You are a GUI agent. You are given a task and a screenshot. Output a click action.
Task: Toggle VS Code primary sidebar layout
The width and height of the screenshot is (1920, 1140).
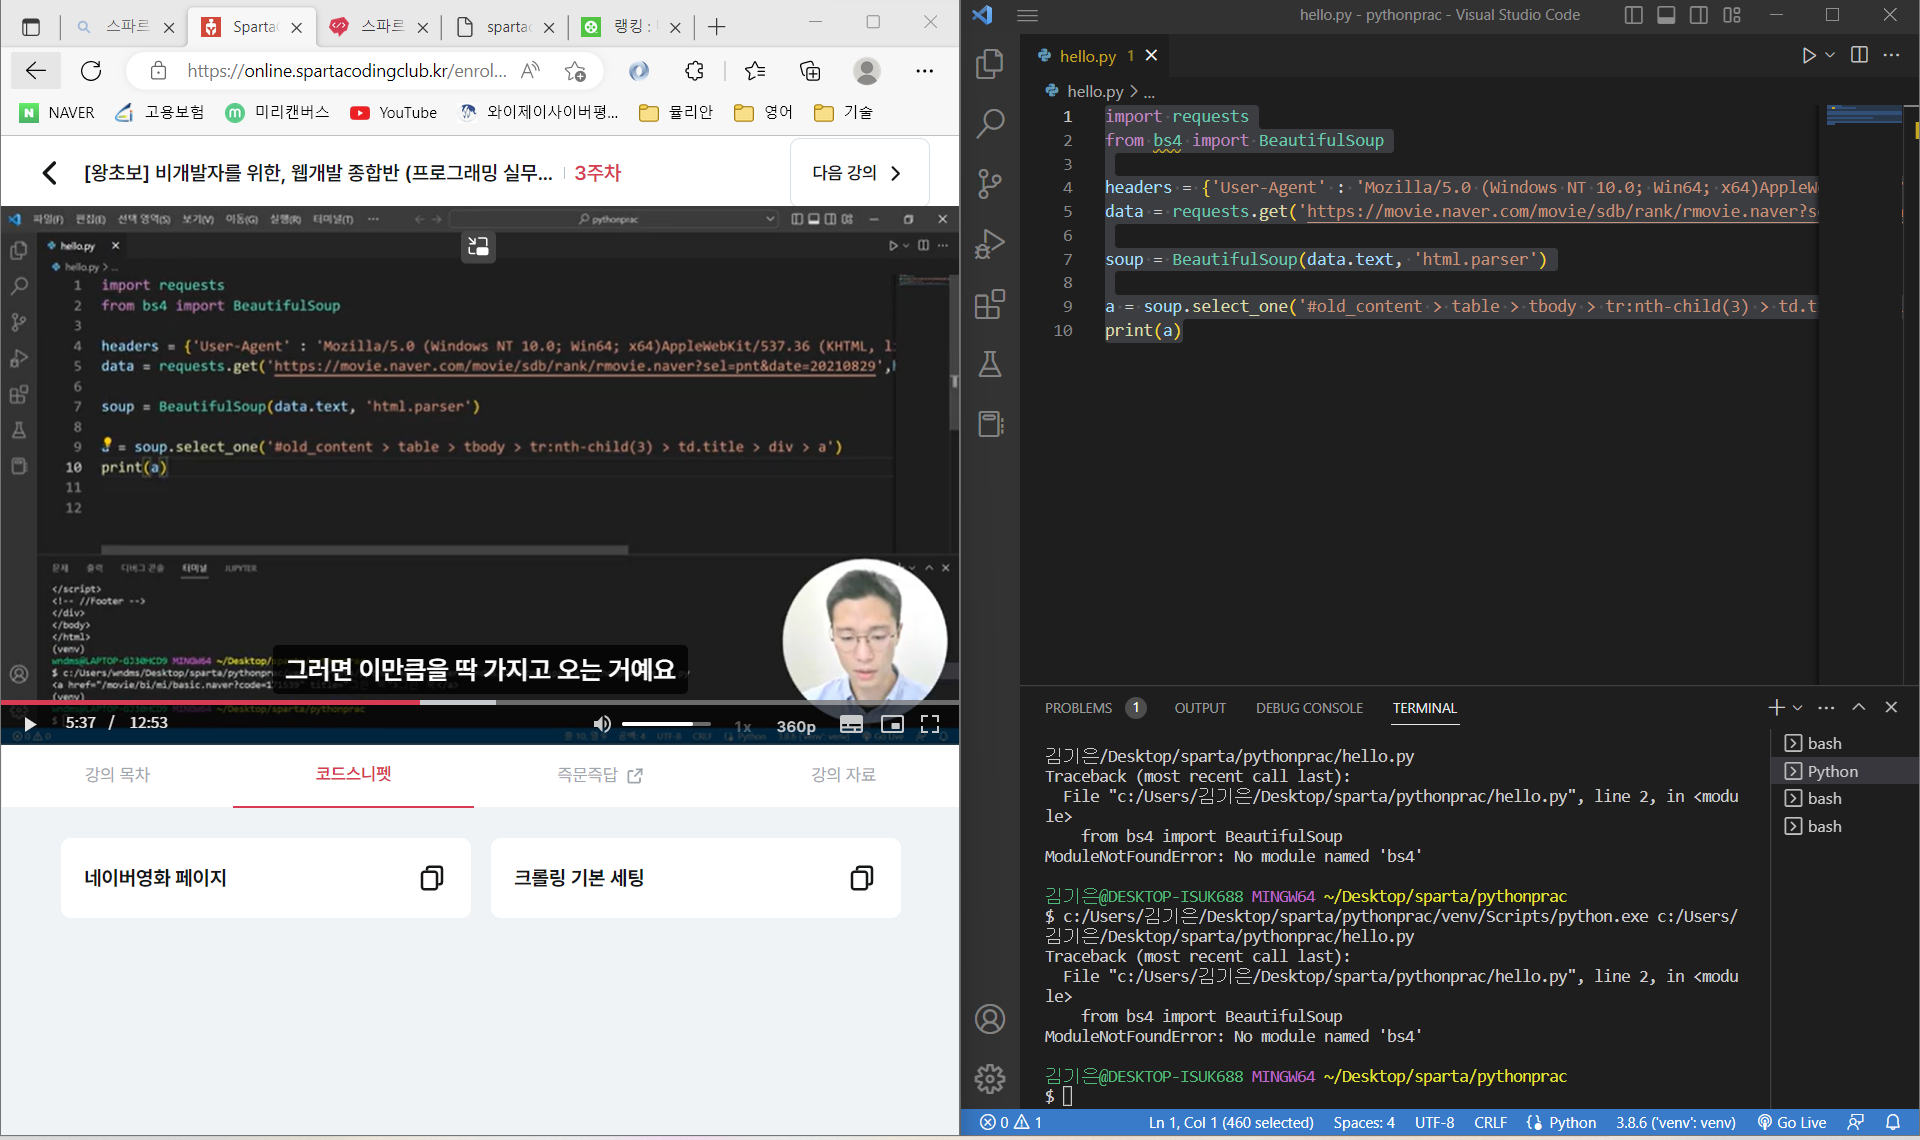(1634, 15)
